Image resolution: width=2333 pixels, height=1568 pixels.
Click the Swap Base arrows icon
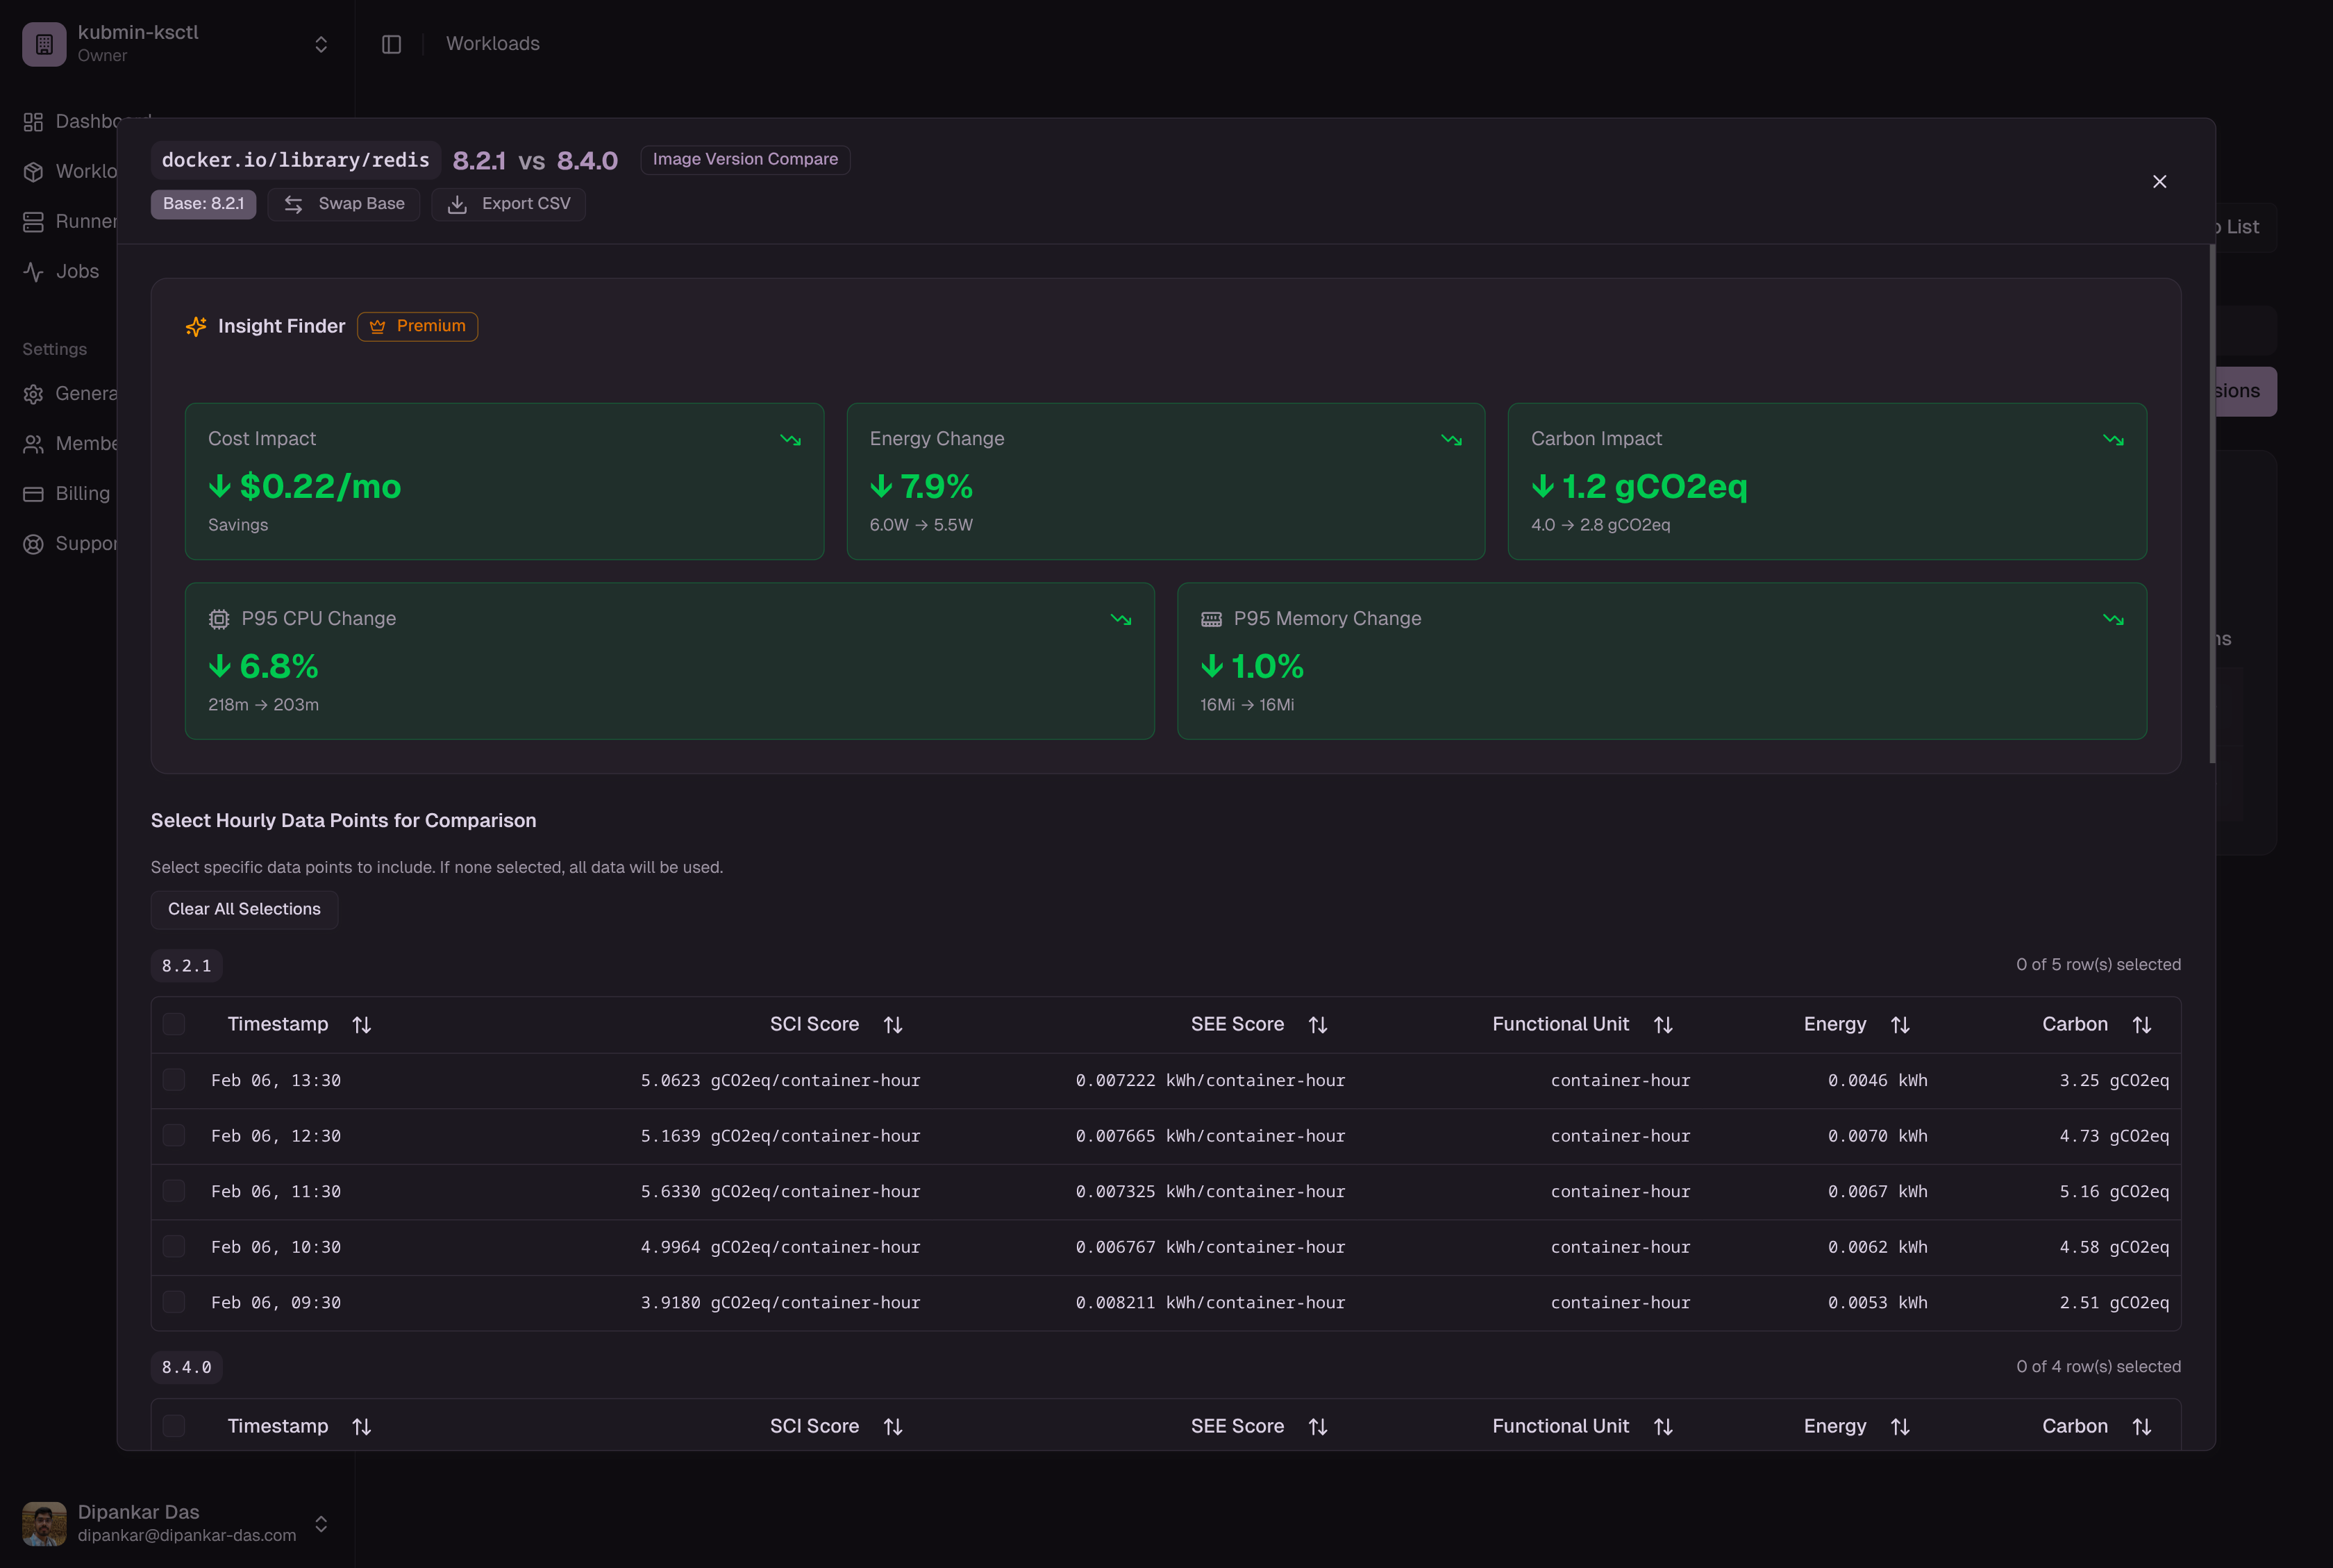coord(293,204)
